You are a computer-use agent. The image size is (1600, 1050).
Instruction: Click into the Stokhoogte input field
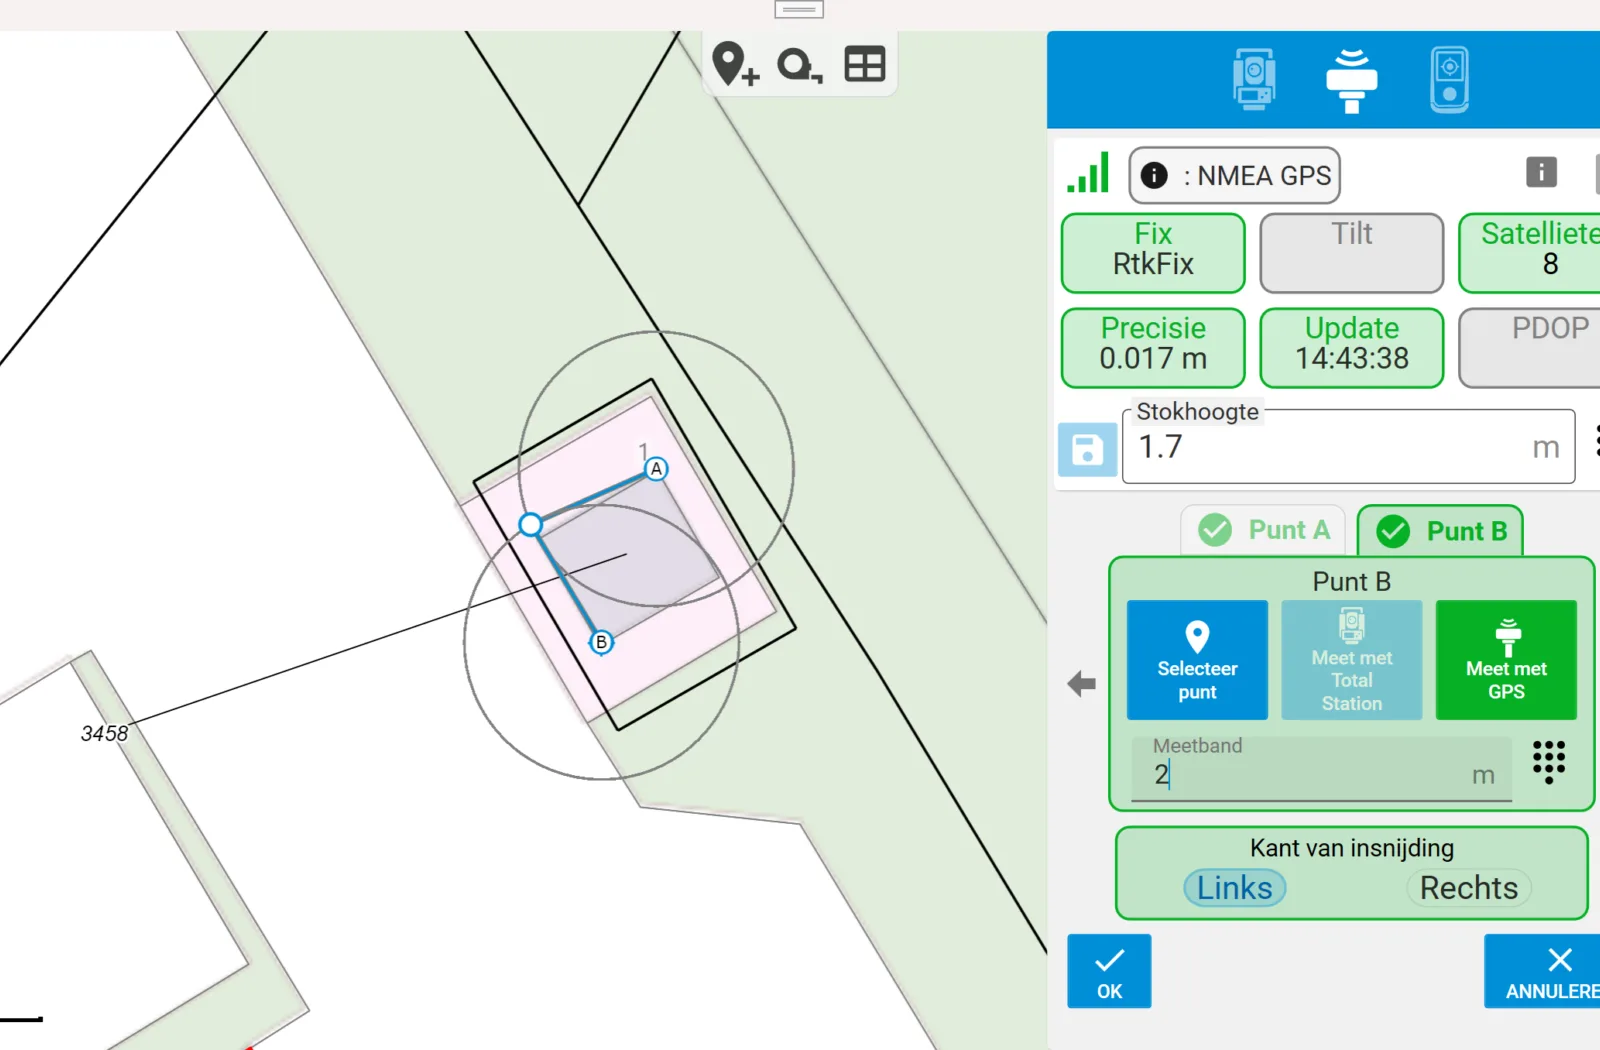tap(1348, 447)
